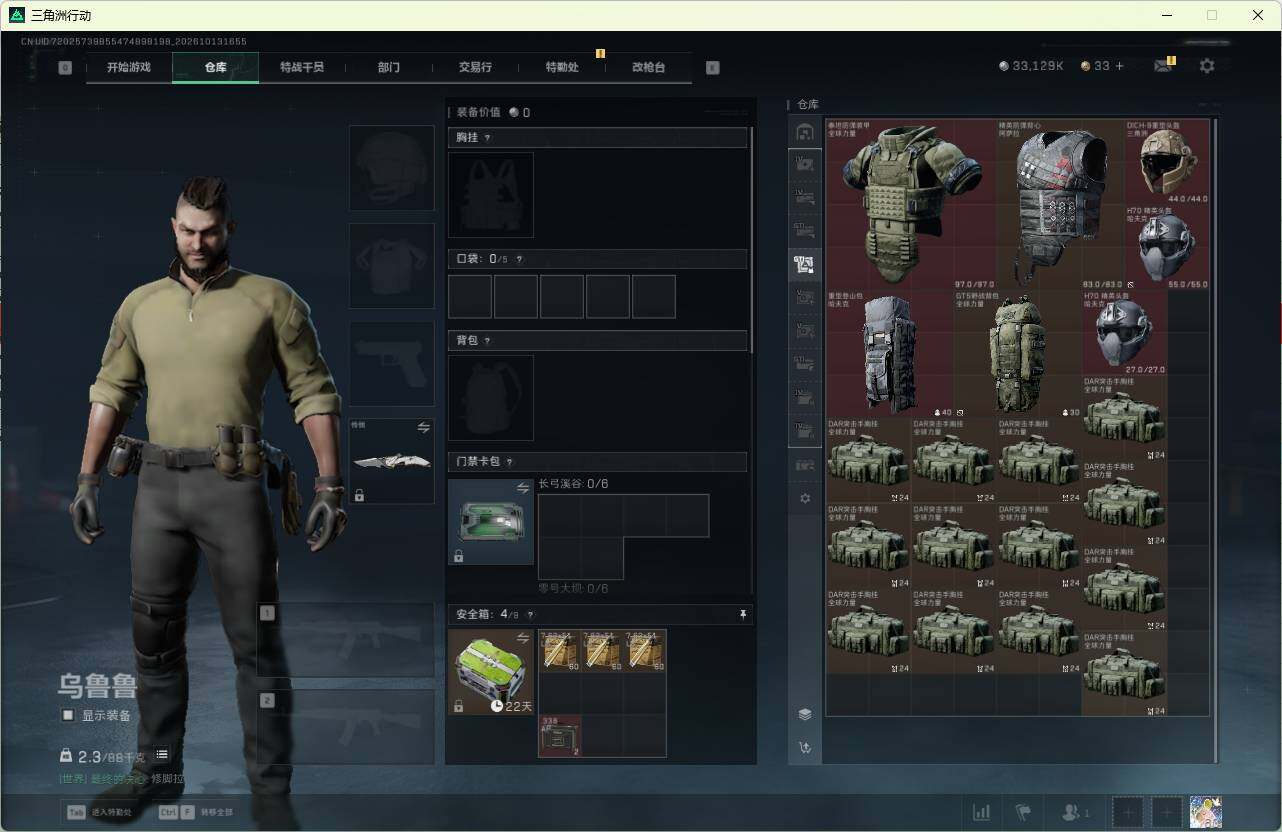This screenshot has height=832, width=1282.
Task: Open the 特勤处 tab
Action: 562,67
